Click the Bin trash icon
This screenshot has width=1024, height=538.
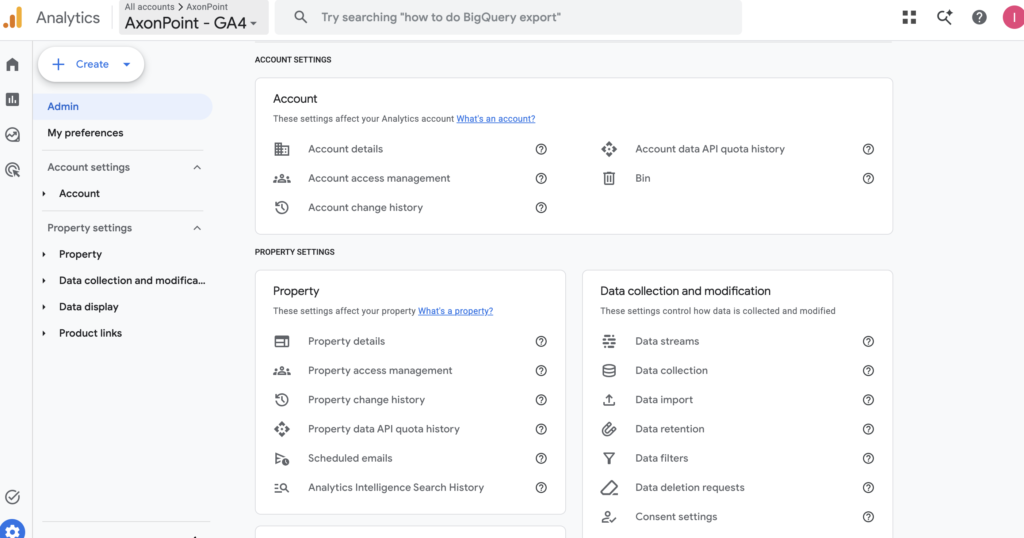click(609, 178)
